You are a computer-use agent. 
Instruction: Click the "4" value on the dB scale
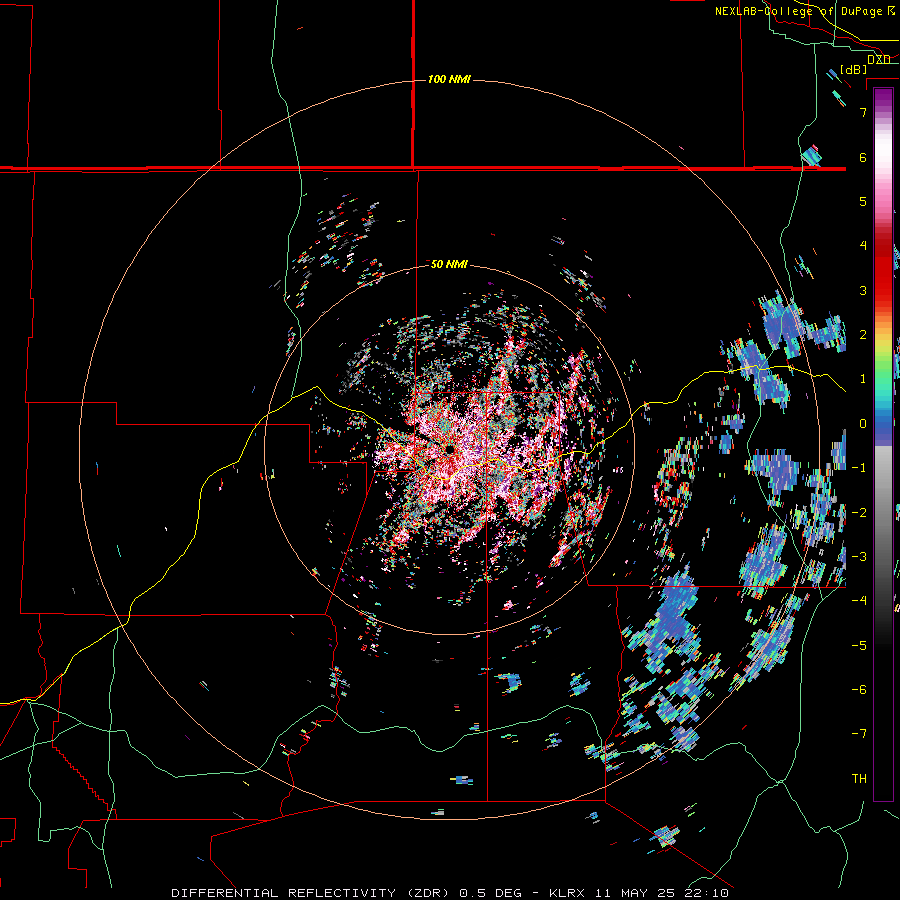coord(863,245)
